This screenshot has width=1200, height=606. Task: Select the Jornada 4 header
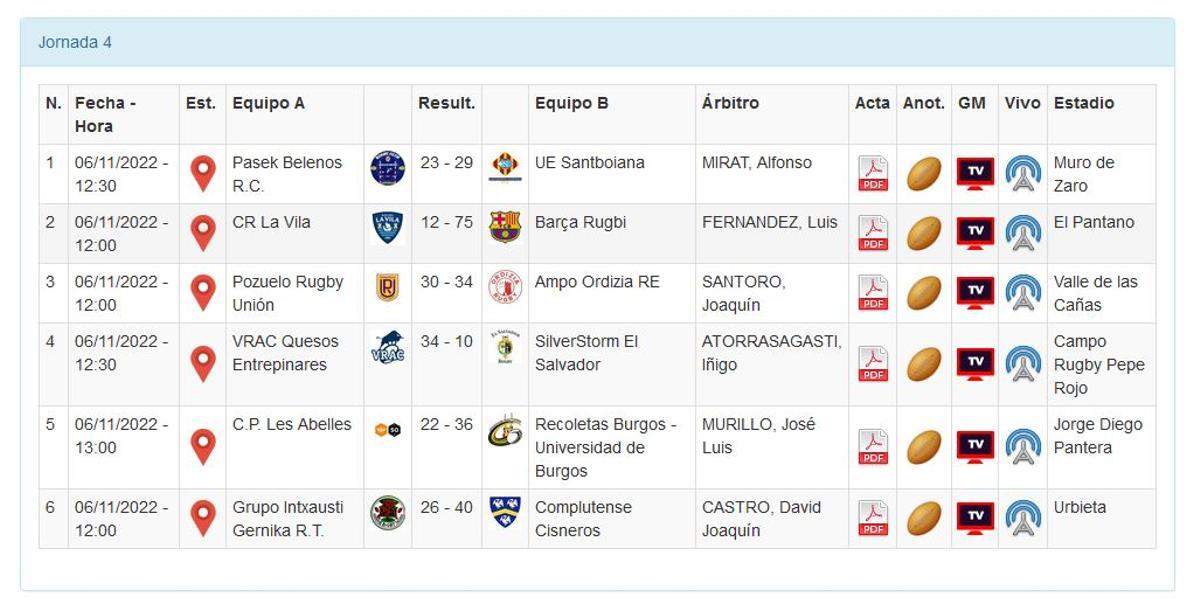75,43
